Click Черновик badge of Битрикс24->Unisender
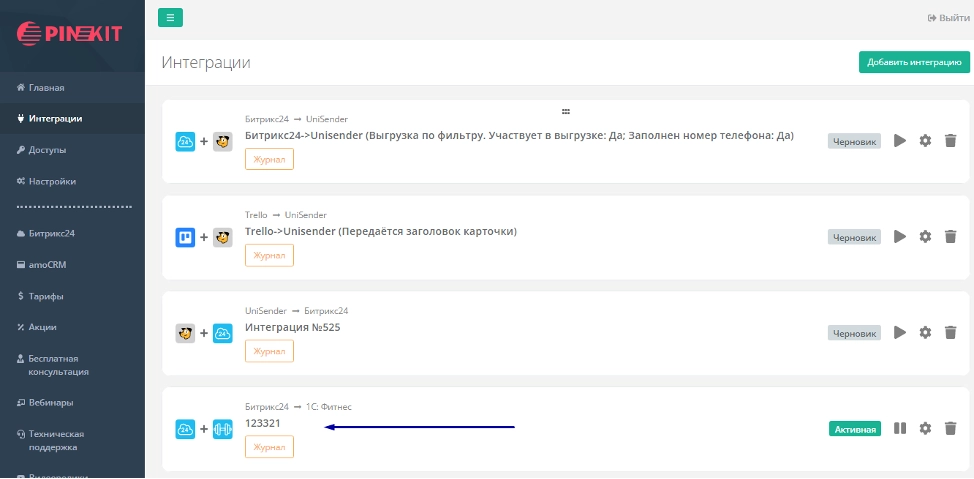Viewport: 974px width, 479px height. [x=854, y=141]
